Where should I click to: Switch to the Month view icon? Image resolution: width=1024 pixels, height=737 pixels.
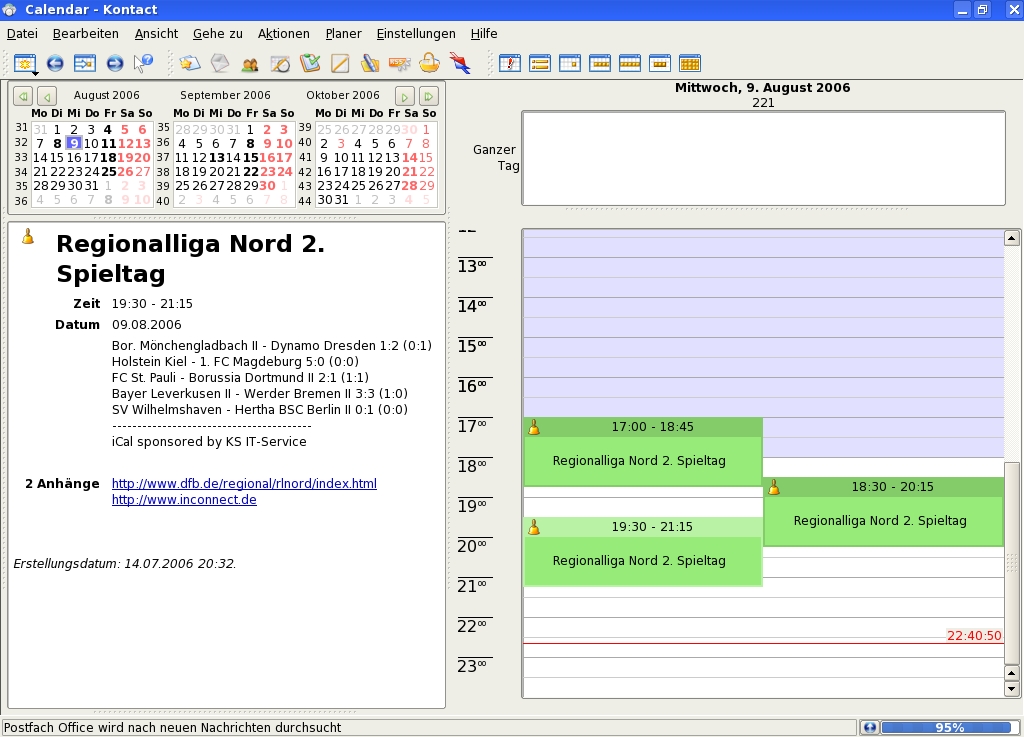click(x=690, y=63)
